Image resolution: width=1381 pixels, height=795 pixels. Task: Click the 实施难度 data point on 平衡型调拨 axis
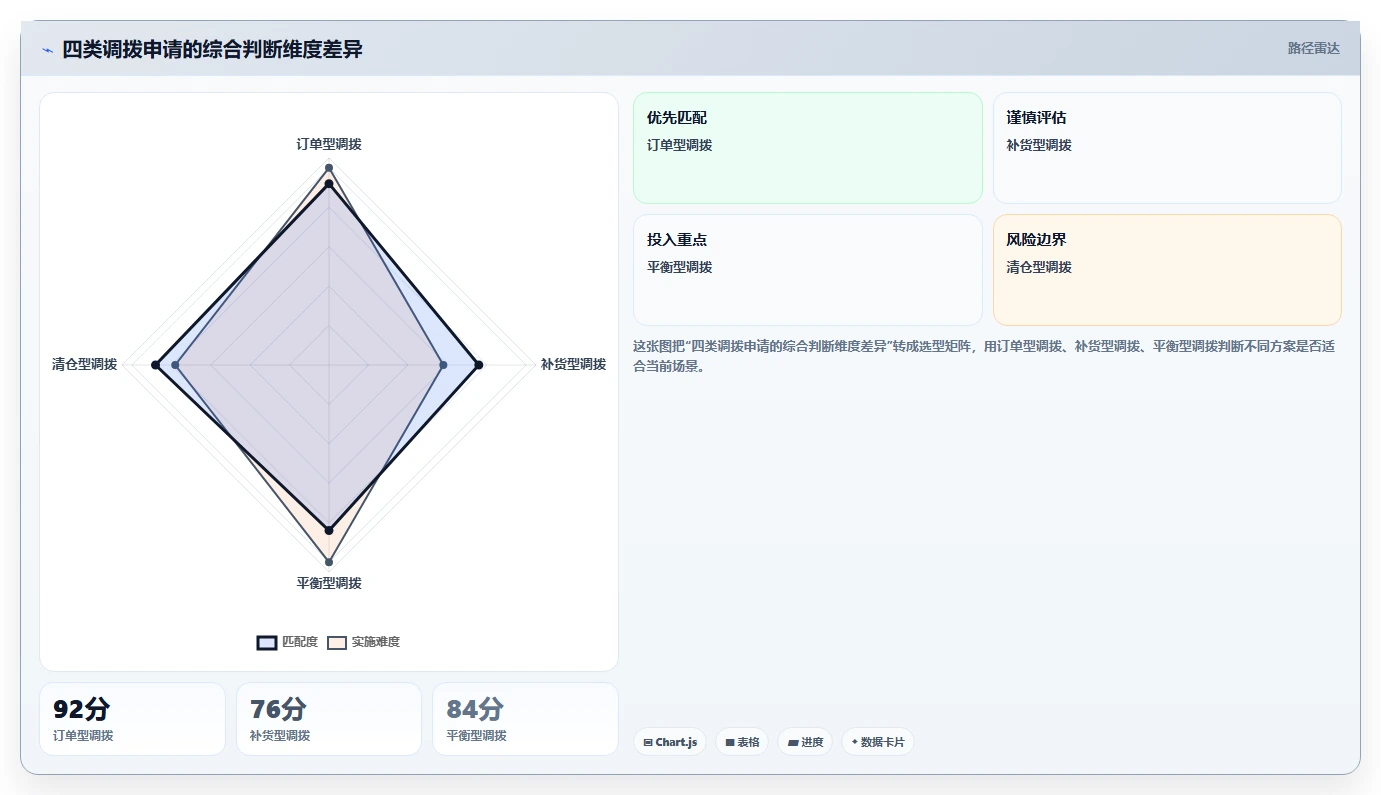[329, 562]
